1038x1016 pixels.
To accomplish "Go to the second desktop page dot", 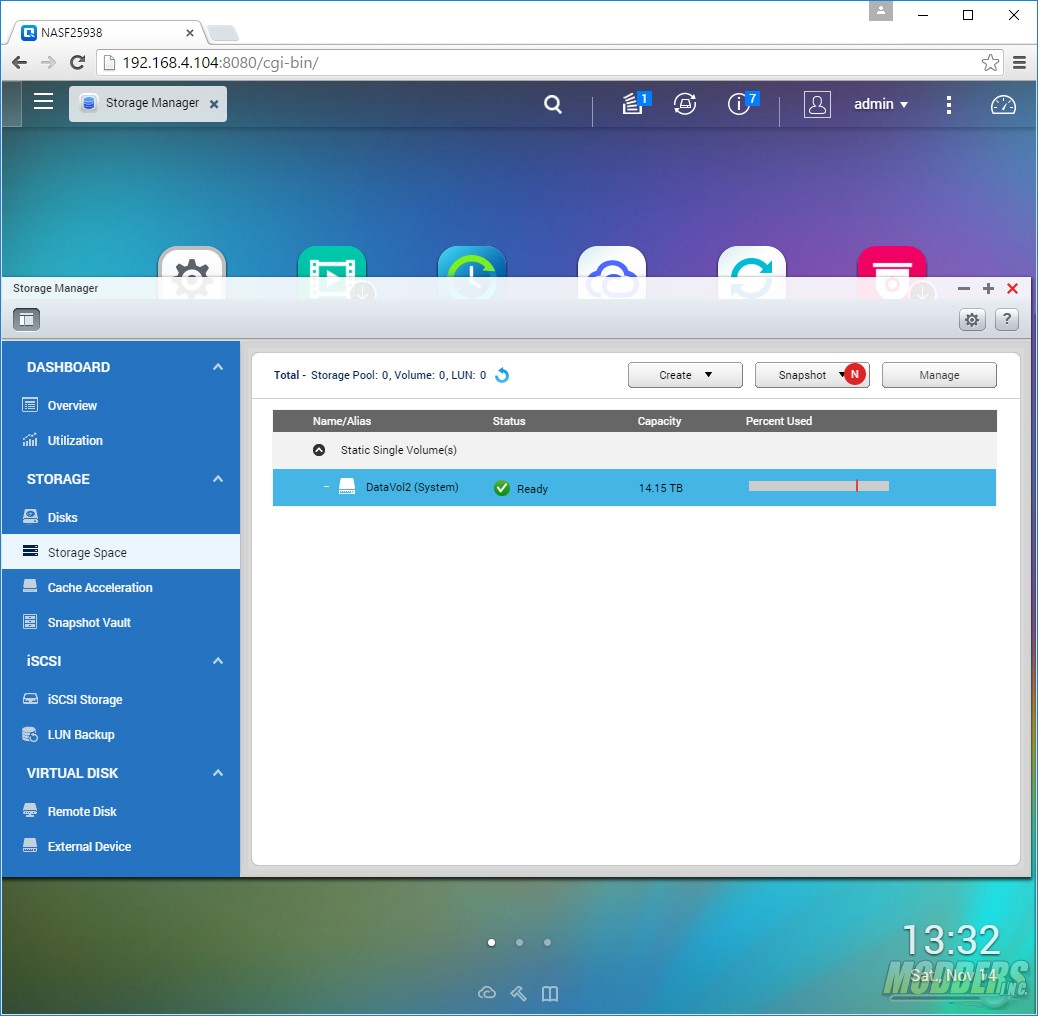I will pyautogui.click(x=519, y=943).
